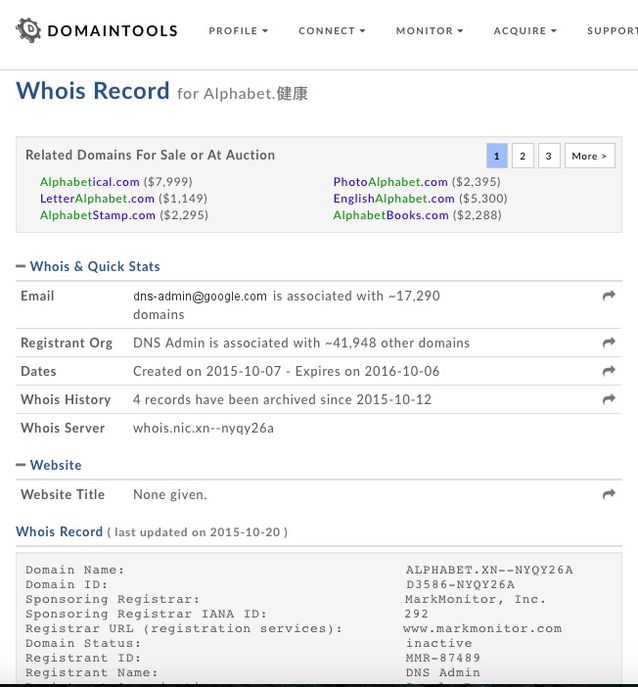The width and height of the screenshot is (638, 687).
Task: Click the More > button
Action: [x=589, y=156]
